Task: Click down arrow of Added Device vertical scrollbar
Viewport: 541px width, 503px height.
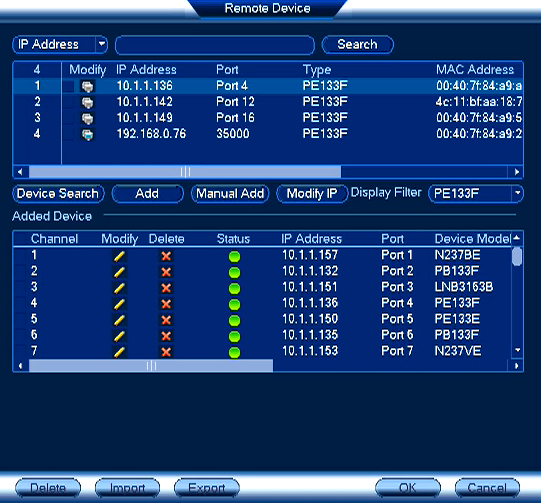Action: [x=517, y=350]
